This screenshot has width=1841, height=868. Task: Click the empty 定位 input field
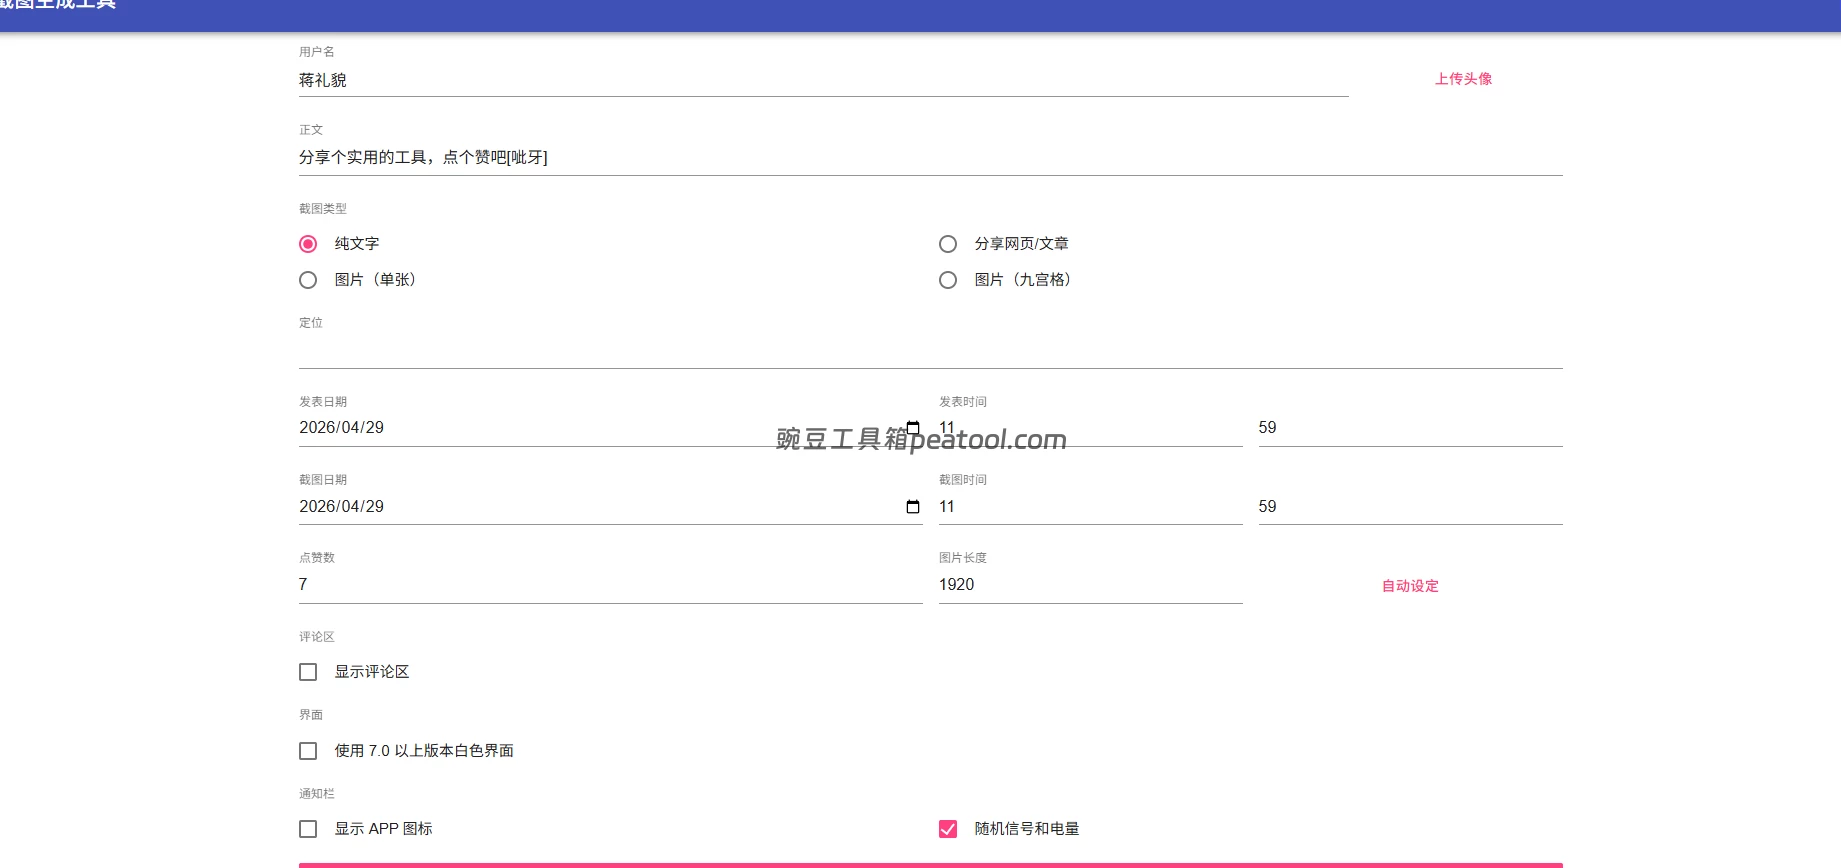930,350
